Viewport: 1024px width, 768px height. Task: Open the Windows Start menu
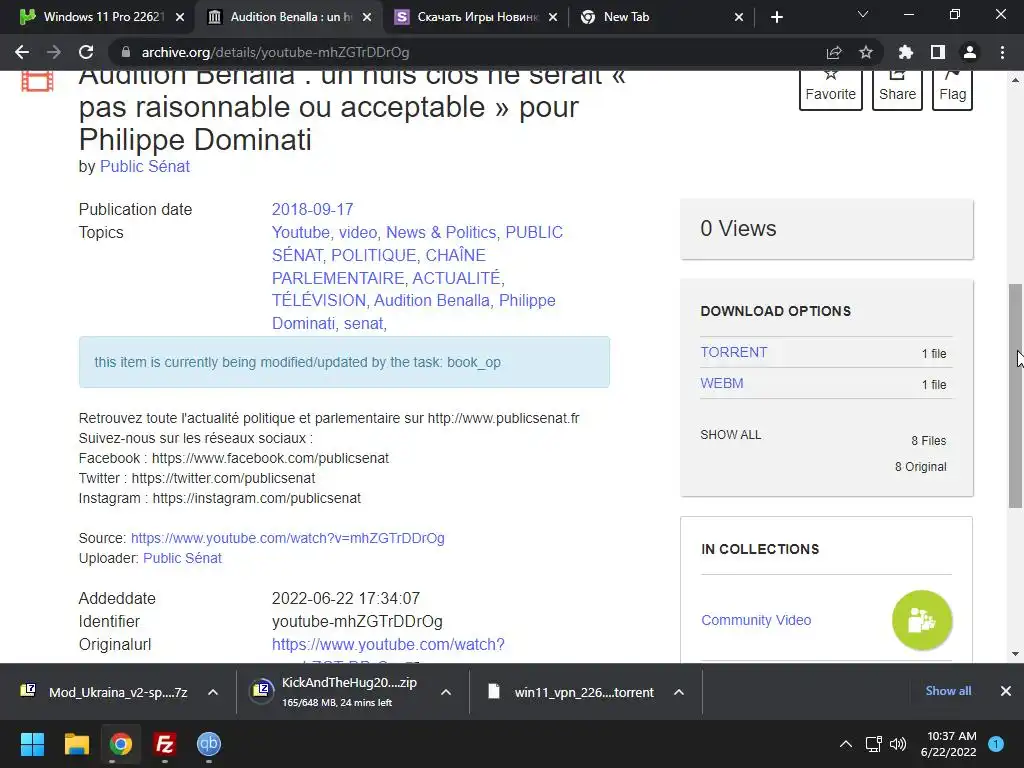pyautogui.click(x=32, y=744)
